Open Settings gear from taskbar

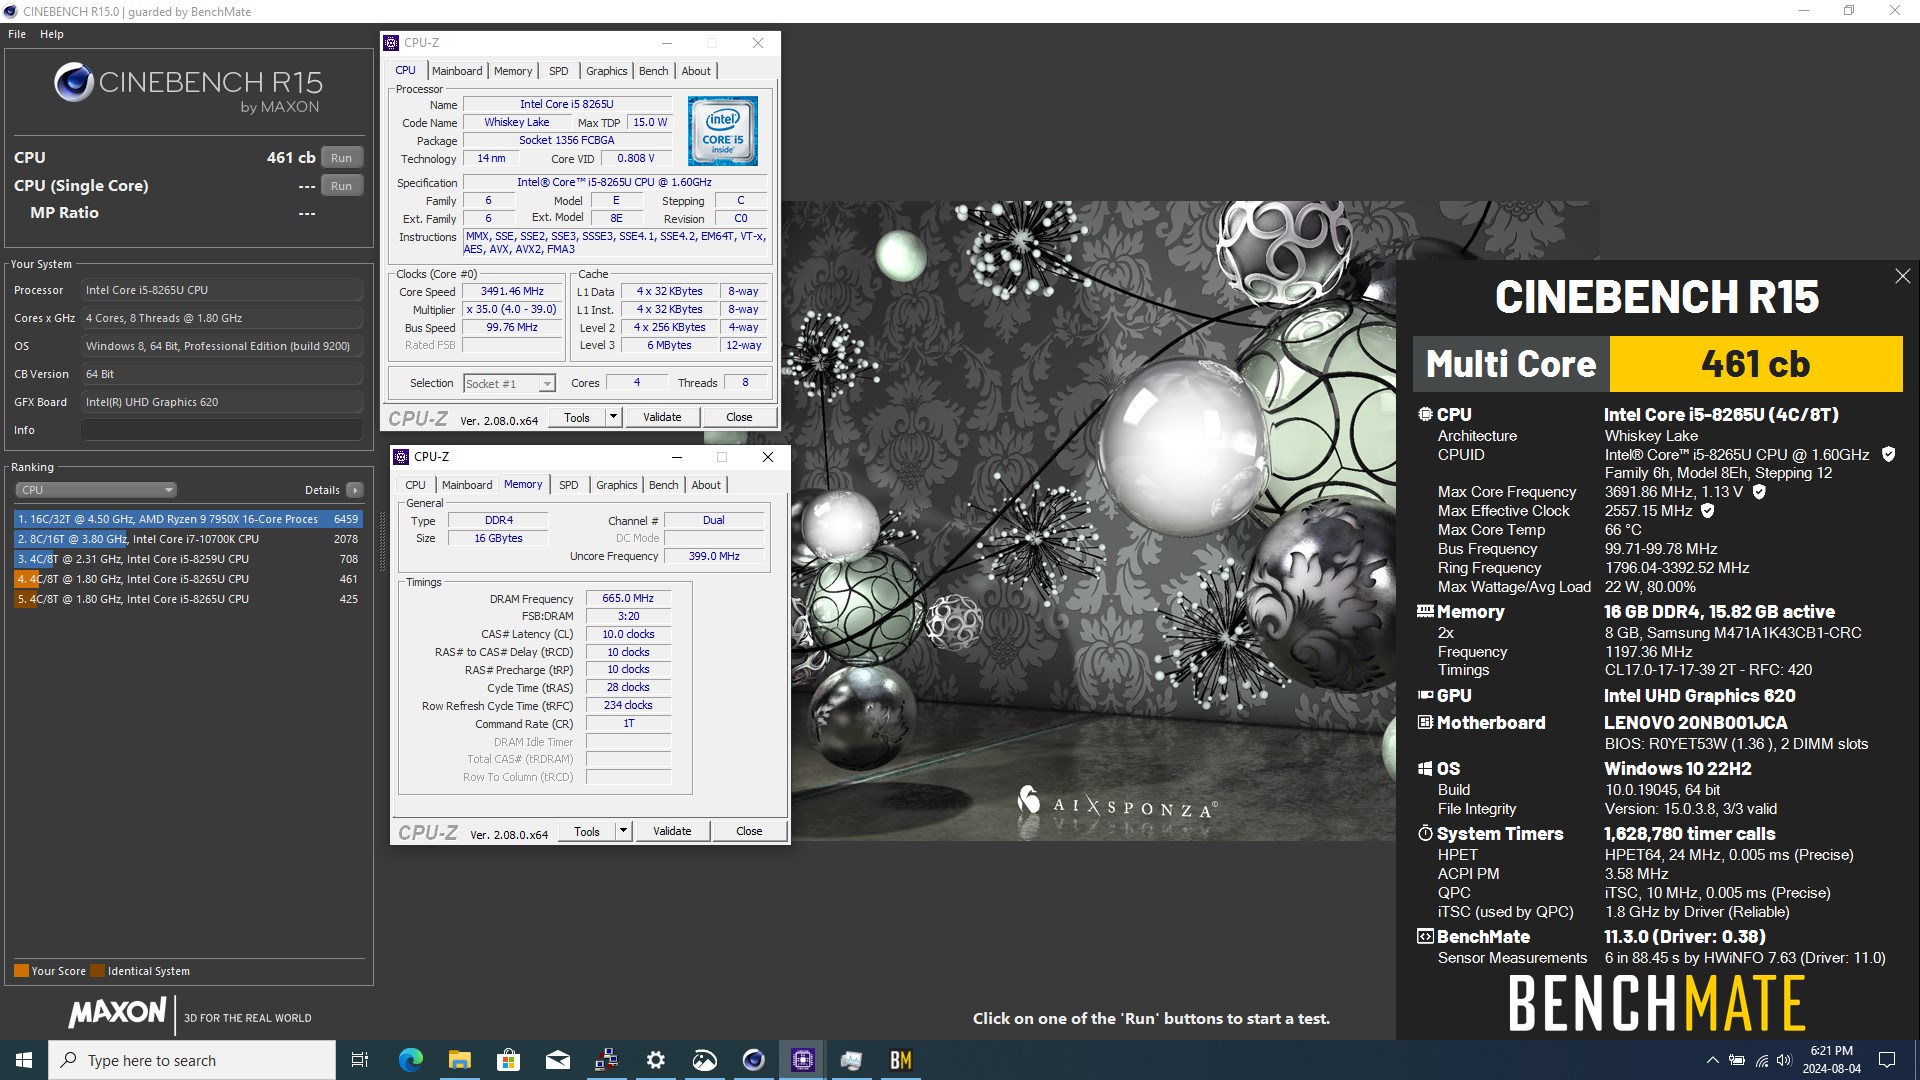[655, 1060]
